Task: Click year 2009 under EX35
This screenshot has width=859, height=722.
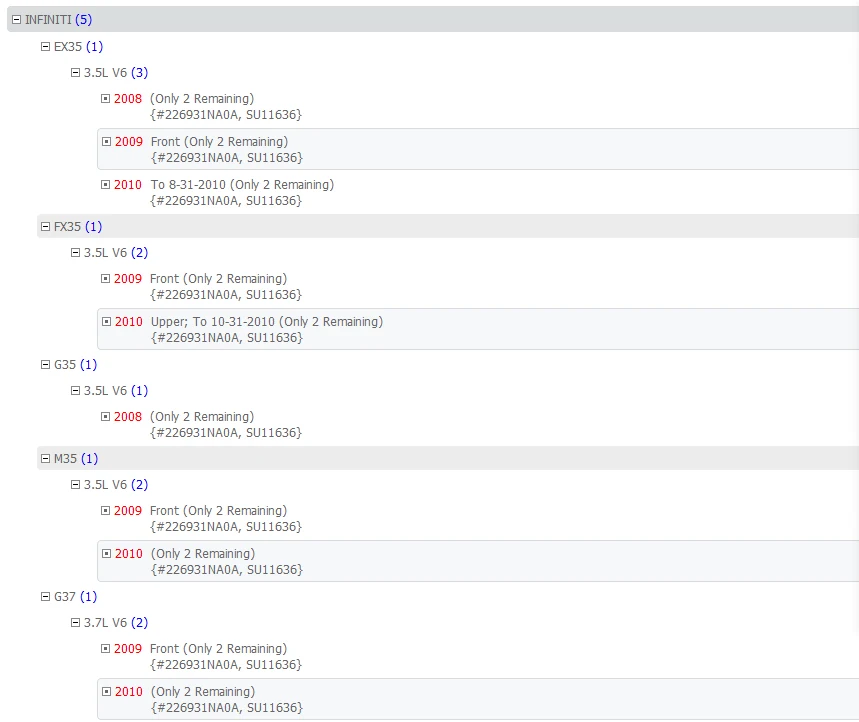Action: (129, 142)
